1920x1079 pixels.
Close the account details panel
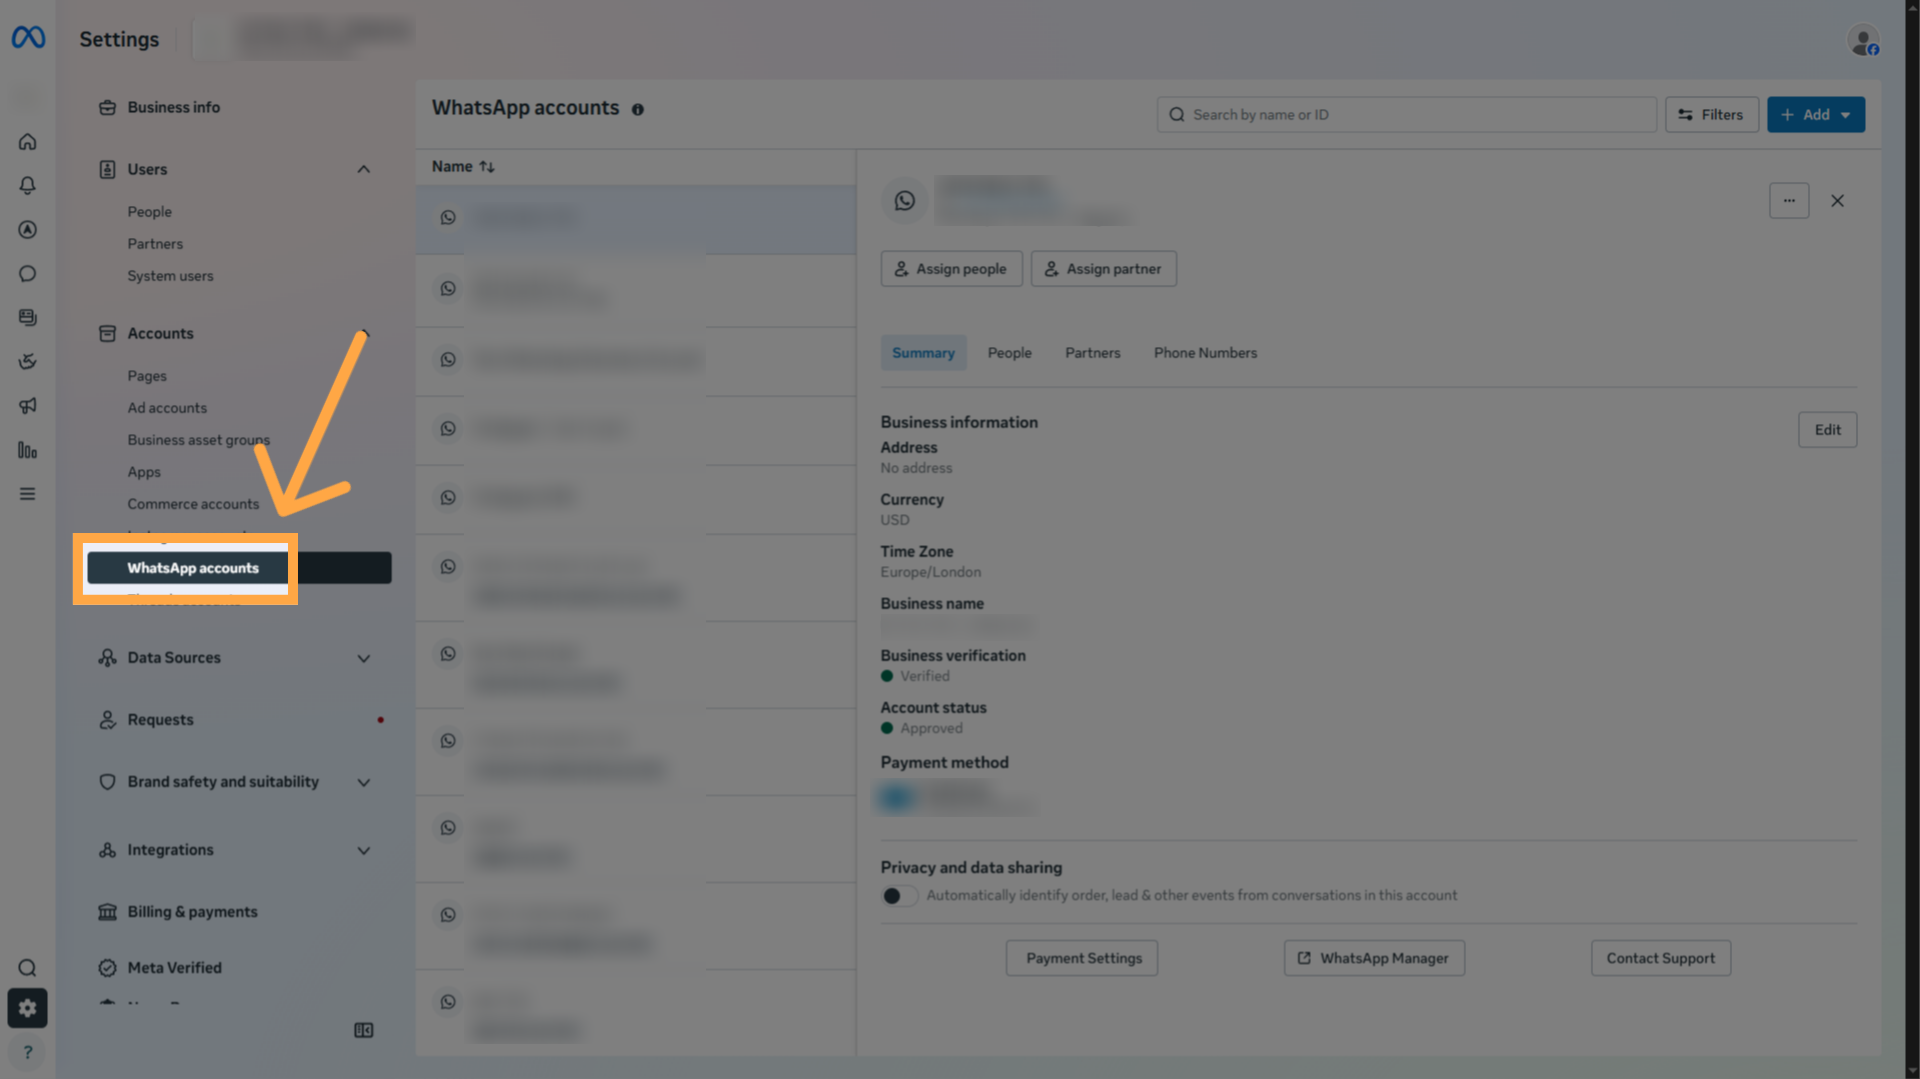click(x=1837, y=201)
